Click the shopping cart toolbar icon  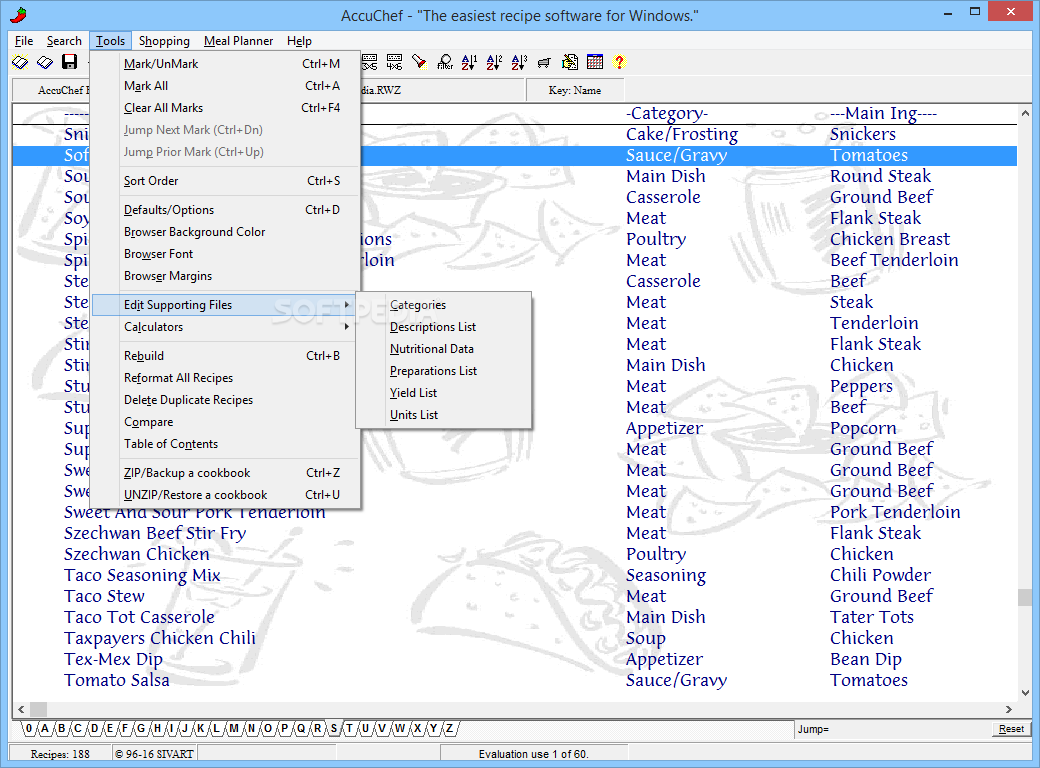point(545,62)
